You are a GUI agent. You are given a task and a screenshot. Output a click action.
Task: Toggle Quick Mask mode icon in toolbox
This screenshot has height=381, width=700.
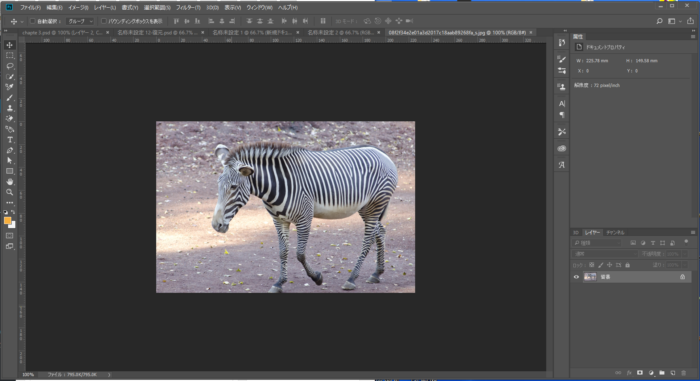9,235
